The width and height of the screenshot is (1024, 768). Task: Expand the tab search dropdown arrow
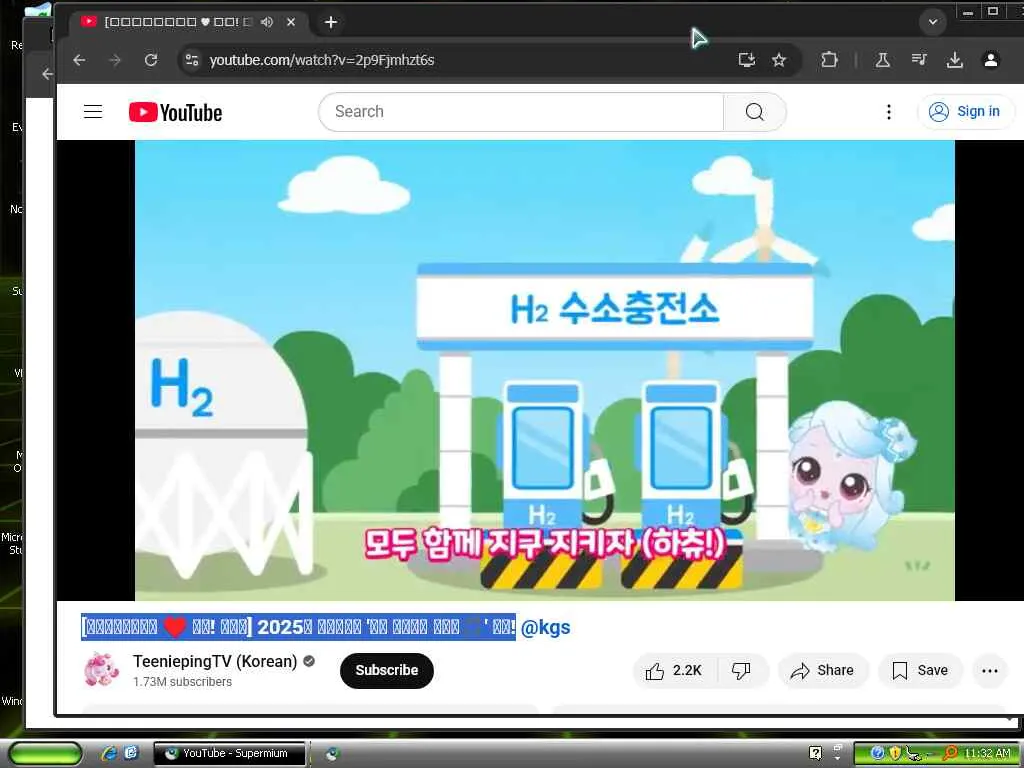pos(933,22)
